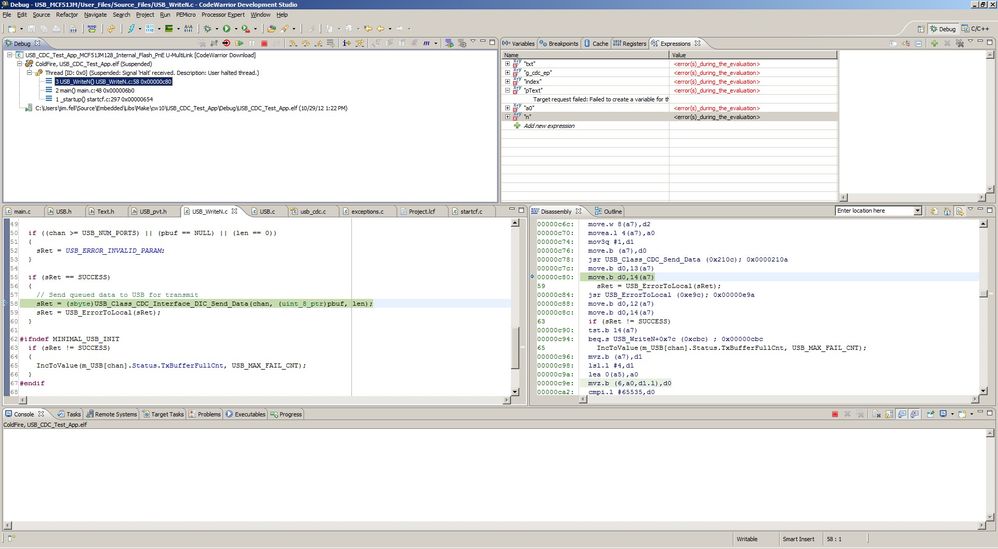Open the Refactor menu
Image resolution: width=998 pixels, height=549 pixels.
(x=67, y=15)
